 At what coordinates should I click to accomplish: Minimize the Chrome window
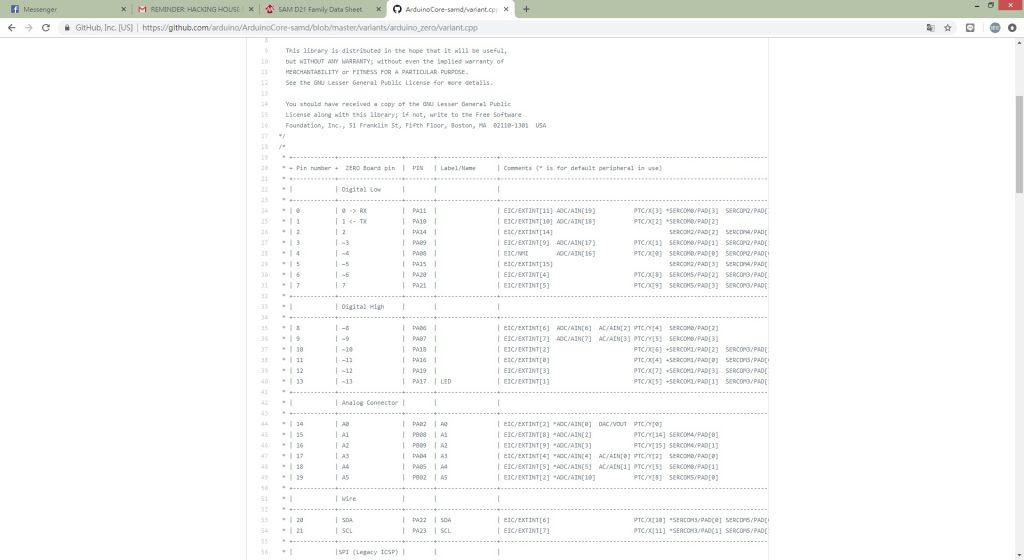[x=976, y=5]
